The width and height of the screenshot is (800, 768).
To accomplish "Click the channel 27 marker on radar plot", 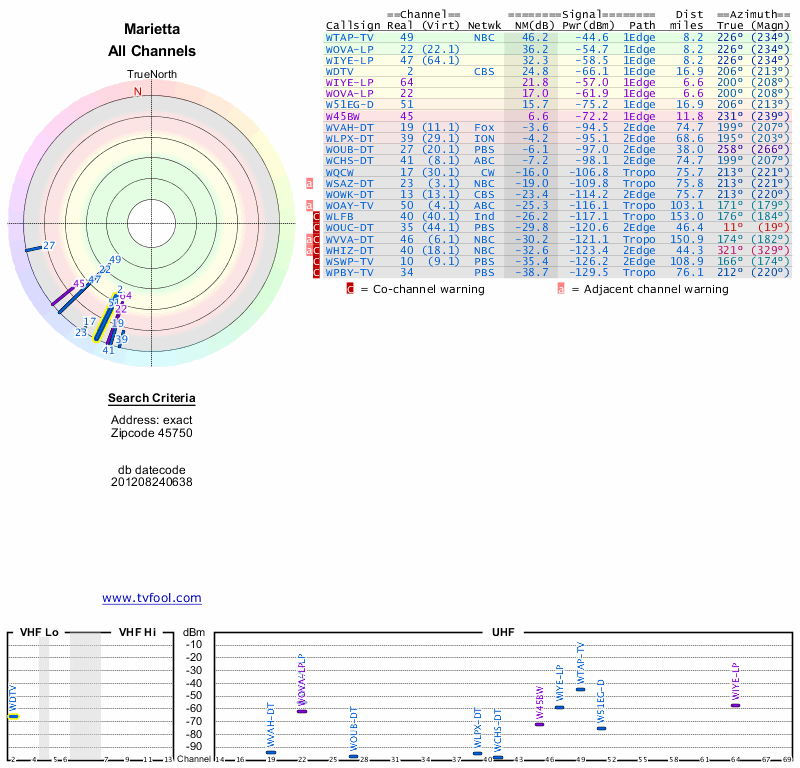I will coord(34,247).
